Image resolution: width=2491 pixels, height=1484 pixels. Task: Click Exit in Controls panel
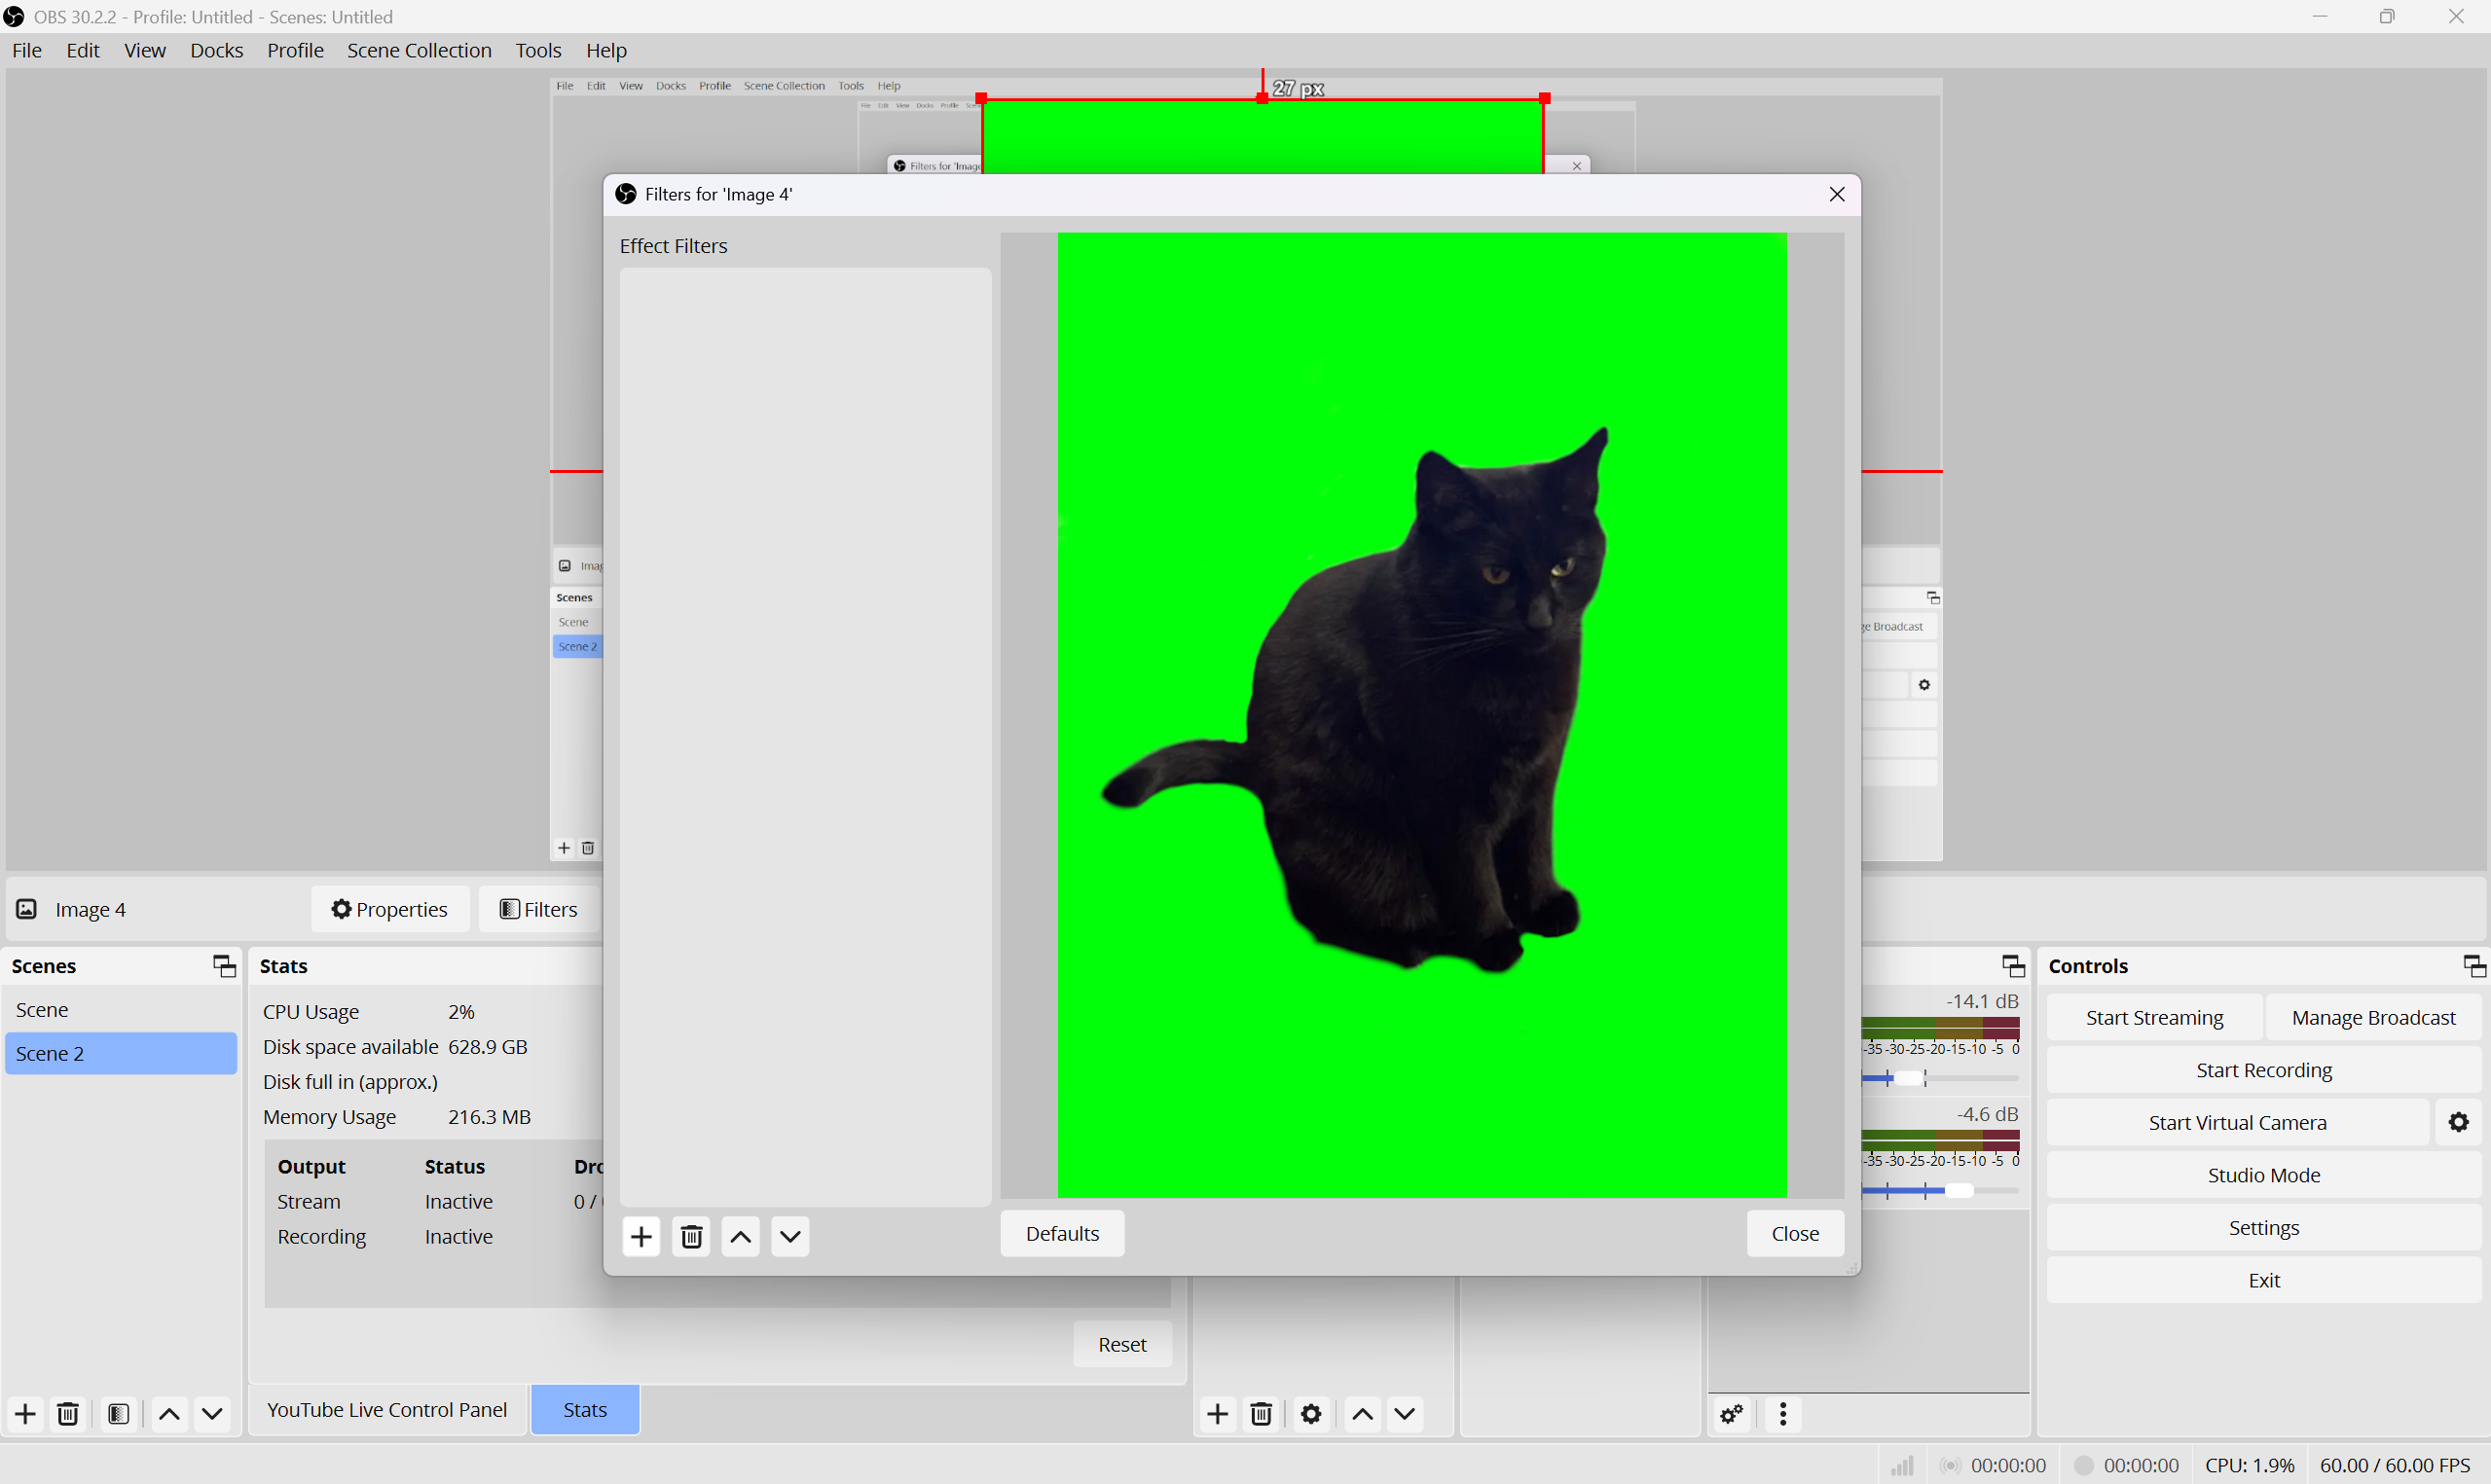click(x=2264, y=1280)
